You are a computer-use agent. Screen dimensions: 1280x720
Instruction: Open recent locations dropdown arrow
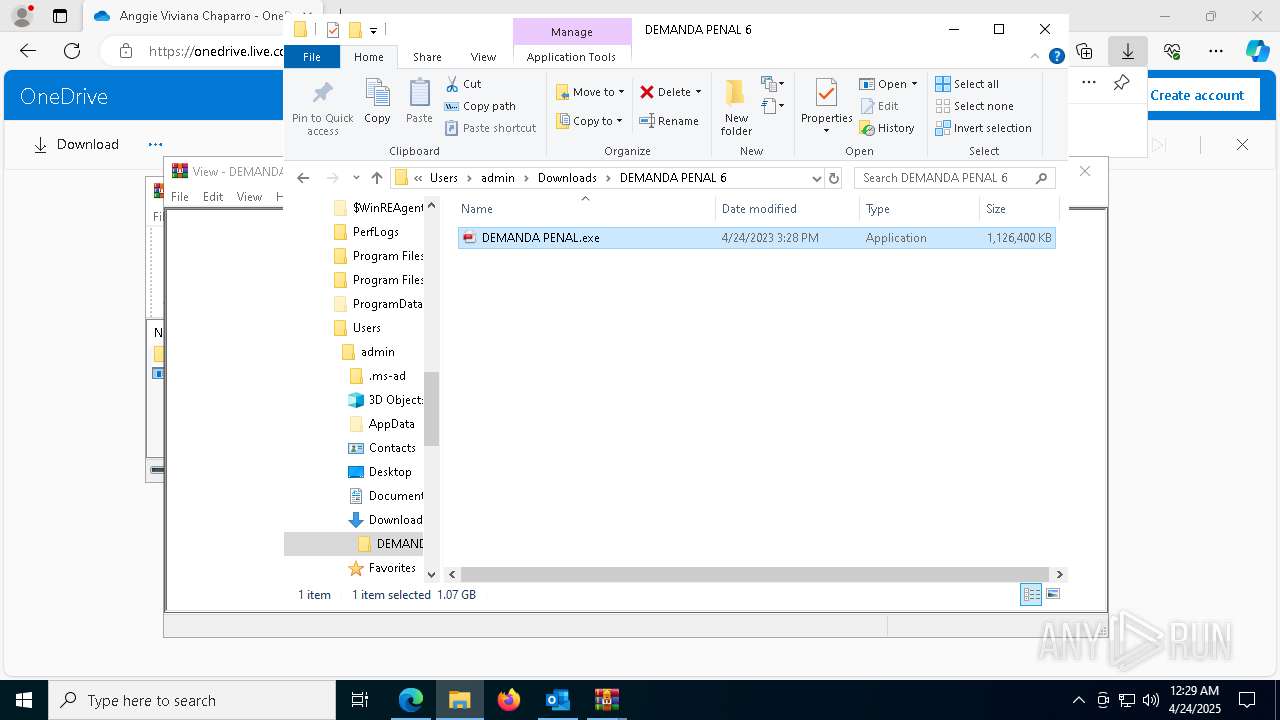tap(355, 178)
